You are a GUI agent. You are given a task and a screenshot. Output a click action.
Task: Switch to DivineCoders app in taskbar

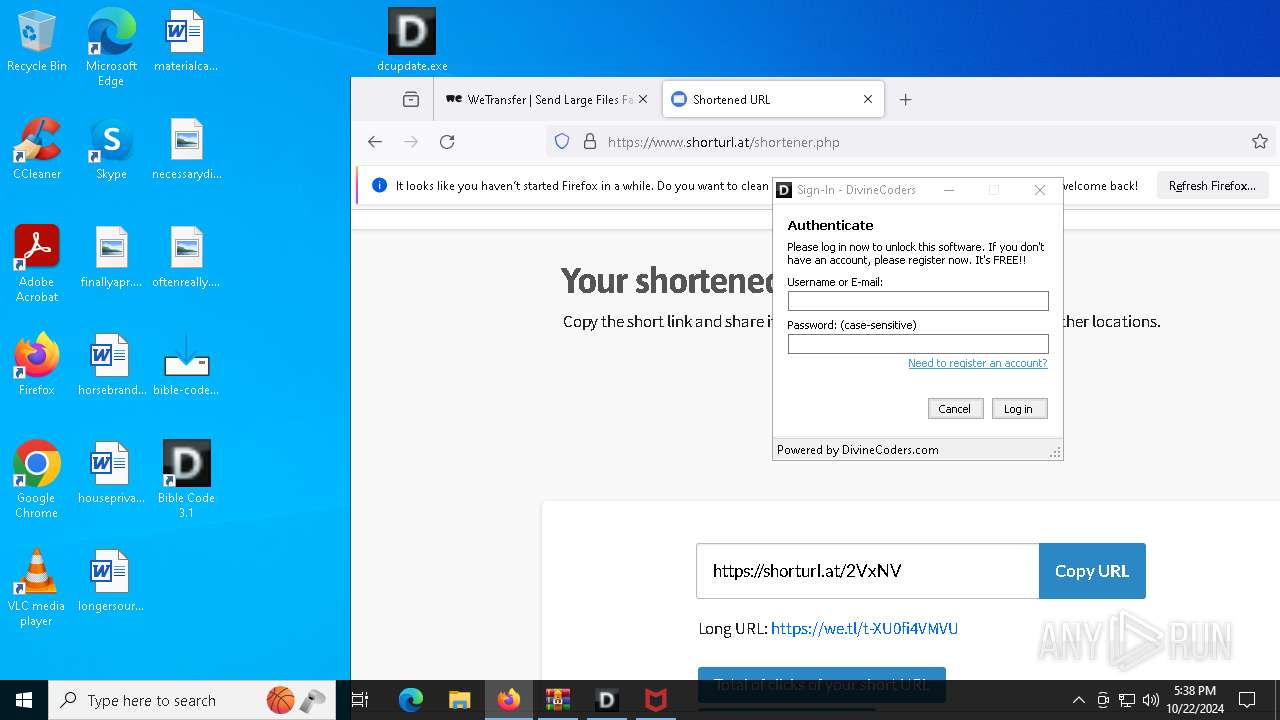(607, 700)
